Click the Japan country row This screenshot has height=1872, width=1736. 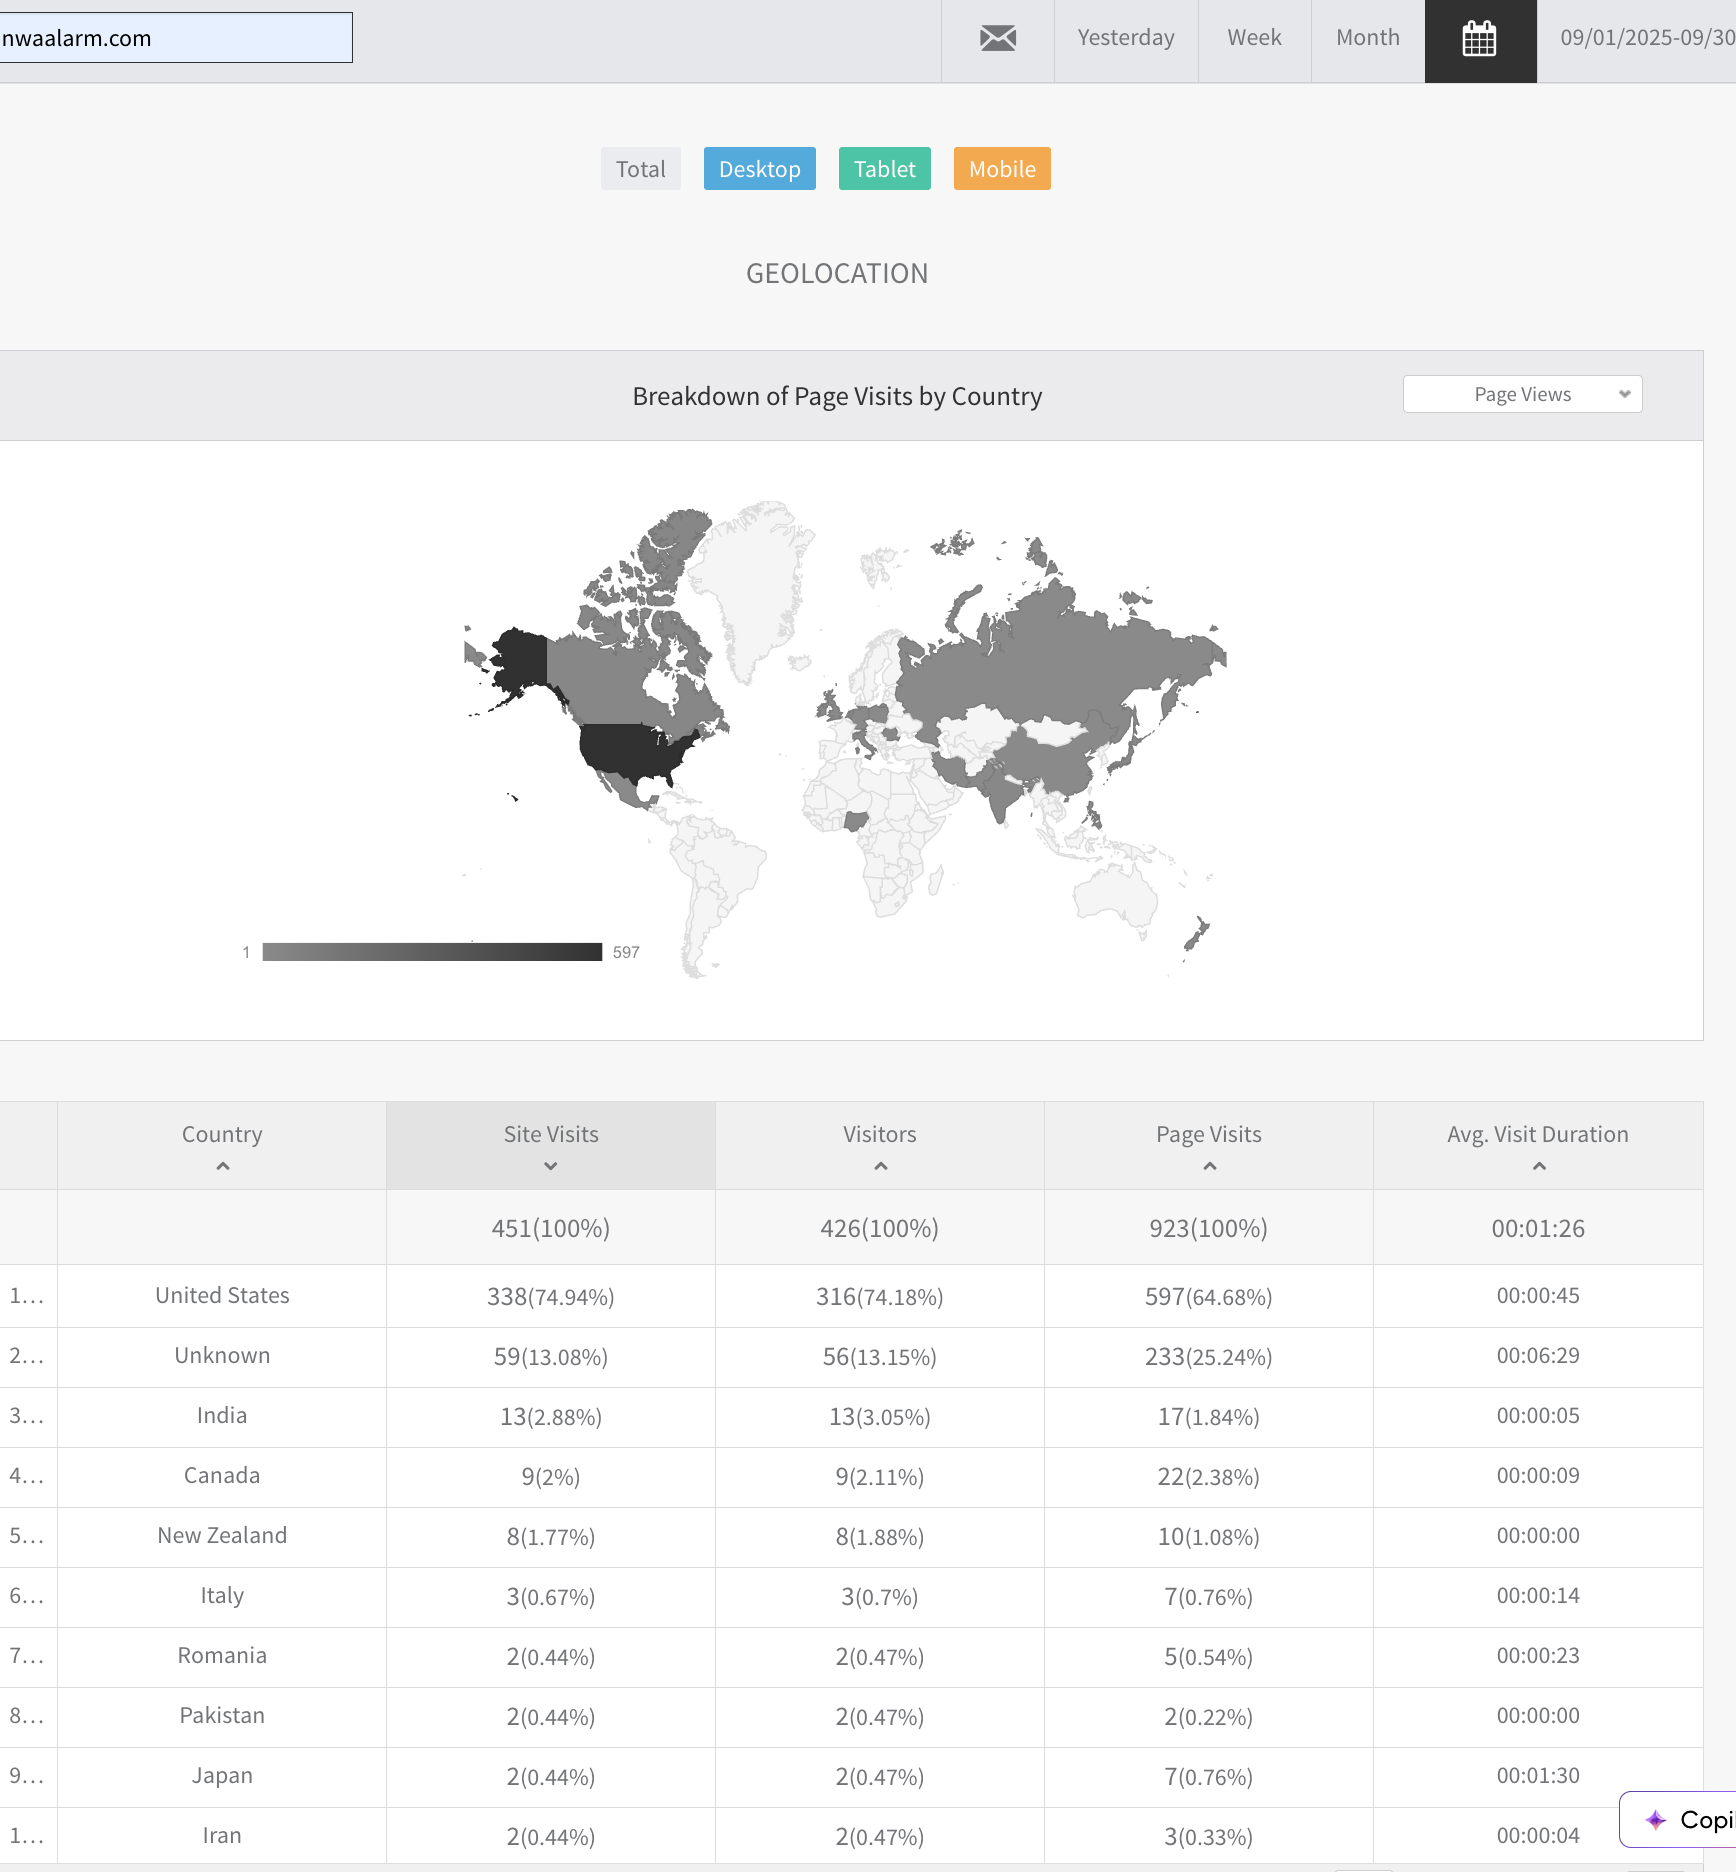point(851,1776)
